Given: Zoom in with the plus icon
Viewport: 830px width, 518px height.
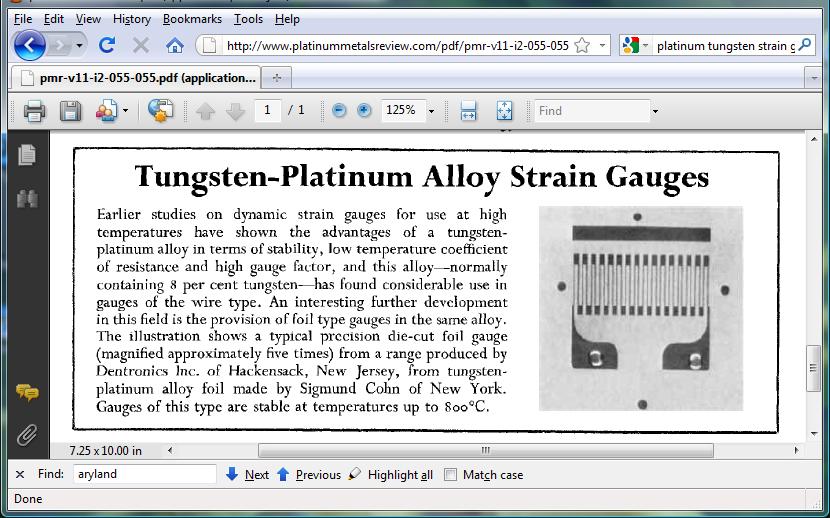Looking at the screenshot, I should 364,111.
